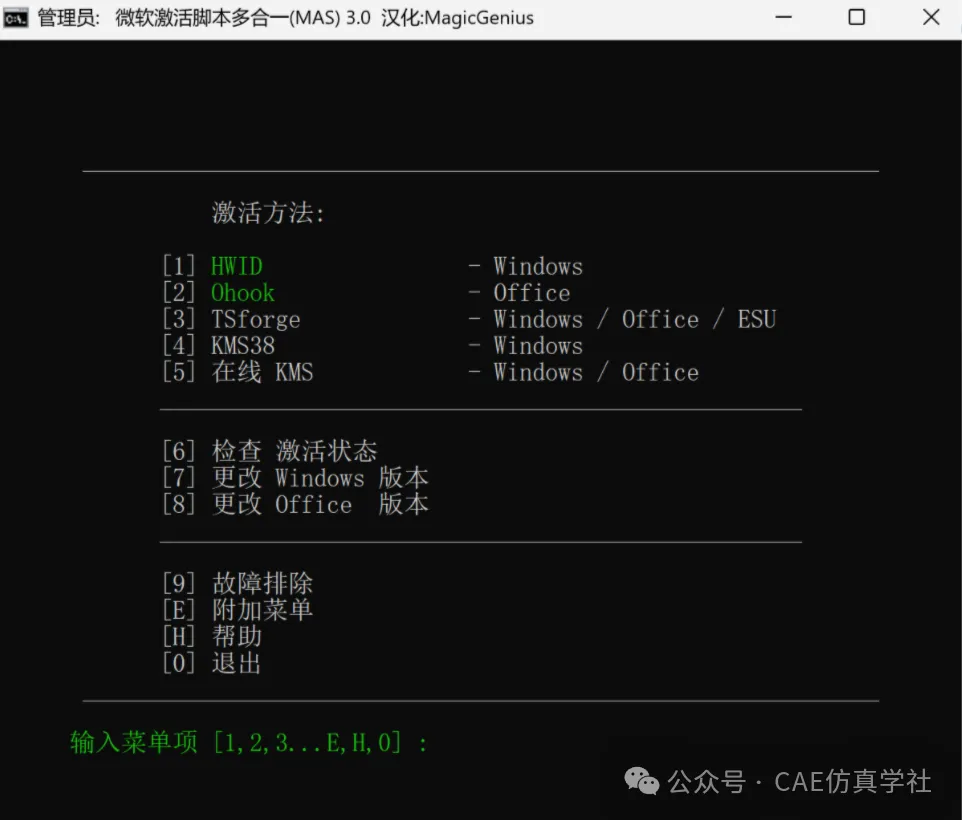The image size is (962, 820).
Task: Click the 故障排除 entry
Action: (263, 583)
